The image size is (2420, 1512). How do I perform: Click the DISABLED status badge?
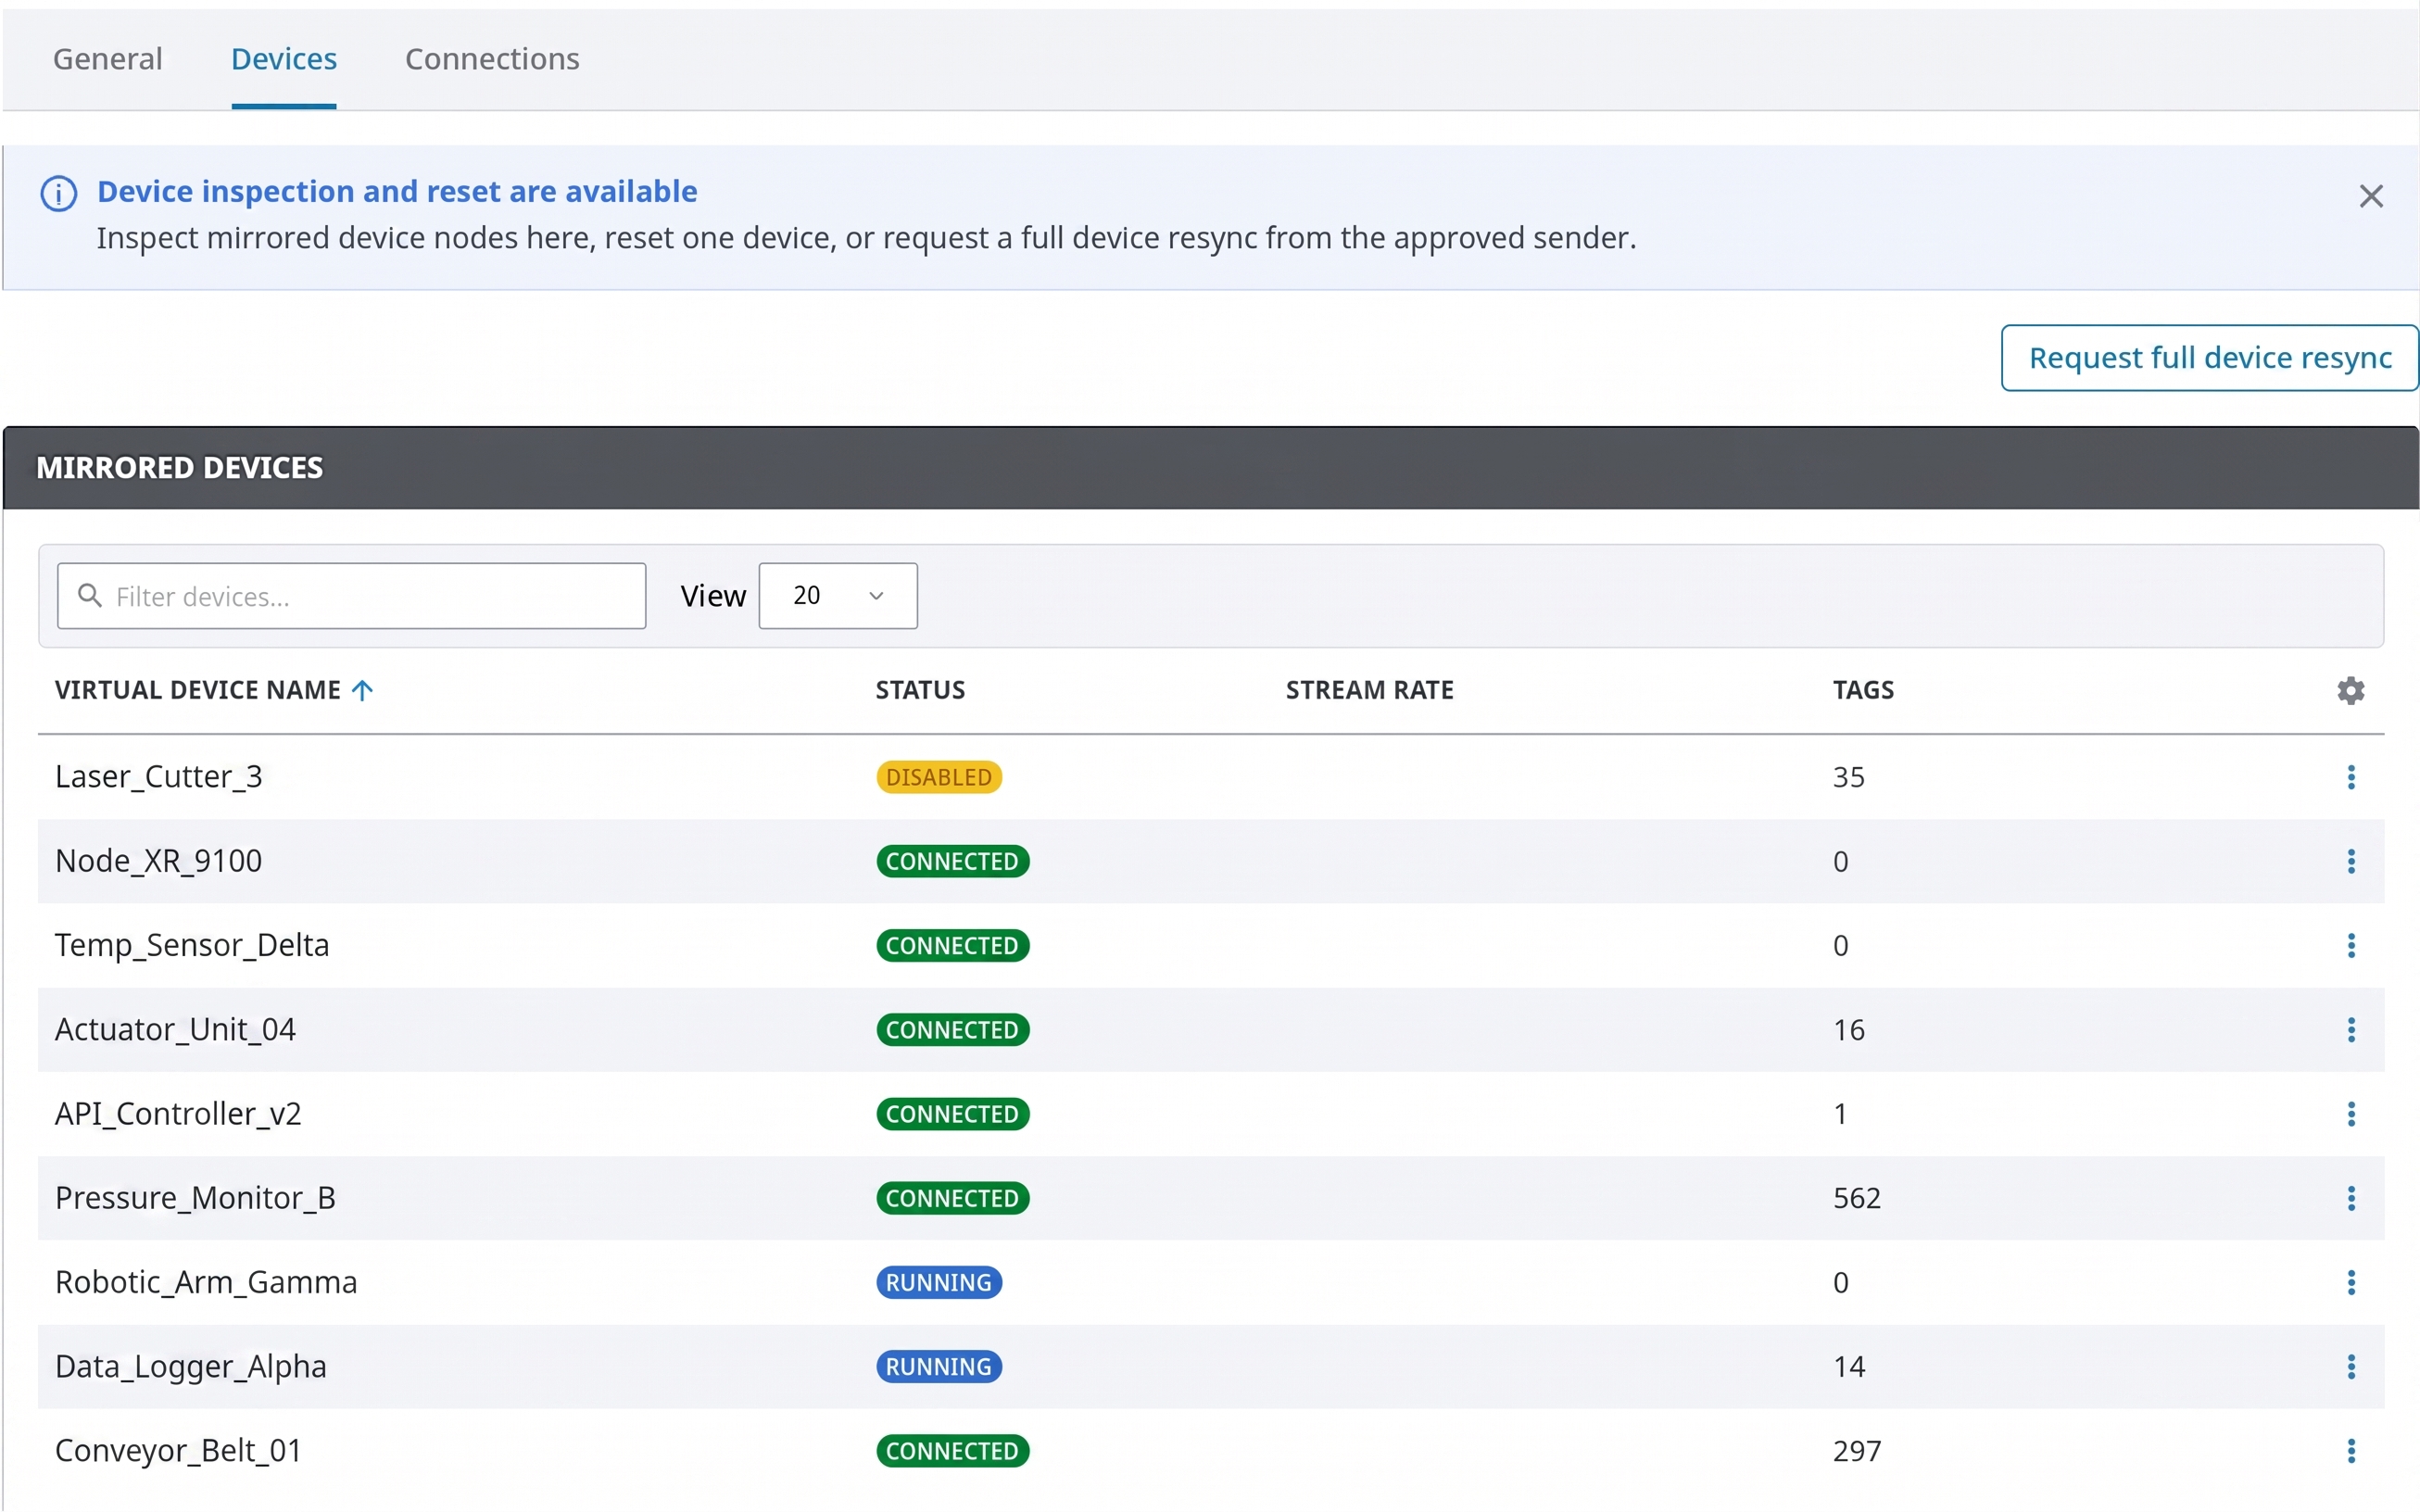coord(938,777)
